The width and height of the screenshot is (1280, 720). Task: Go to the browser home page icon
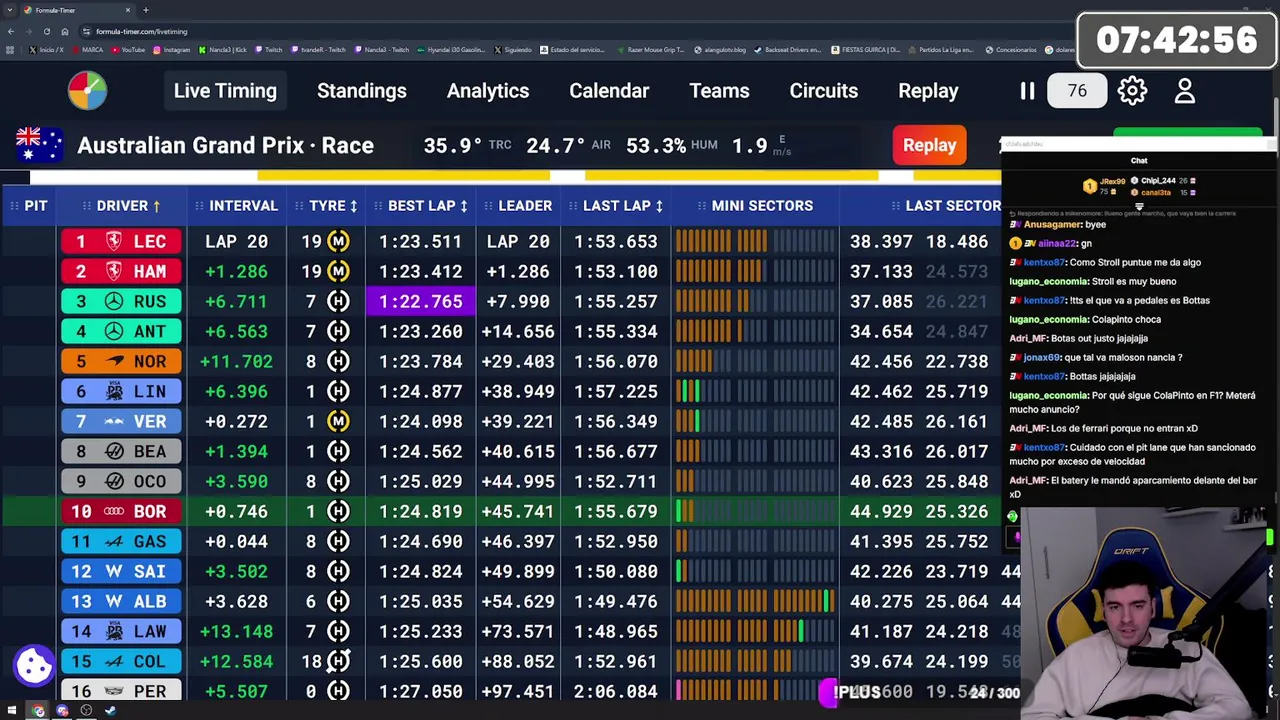click(64, 31)
